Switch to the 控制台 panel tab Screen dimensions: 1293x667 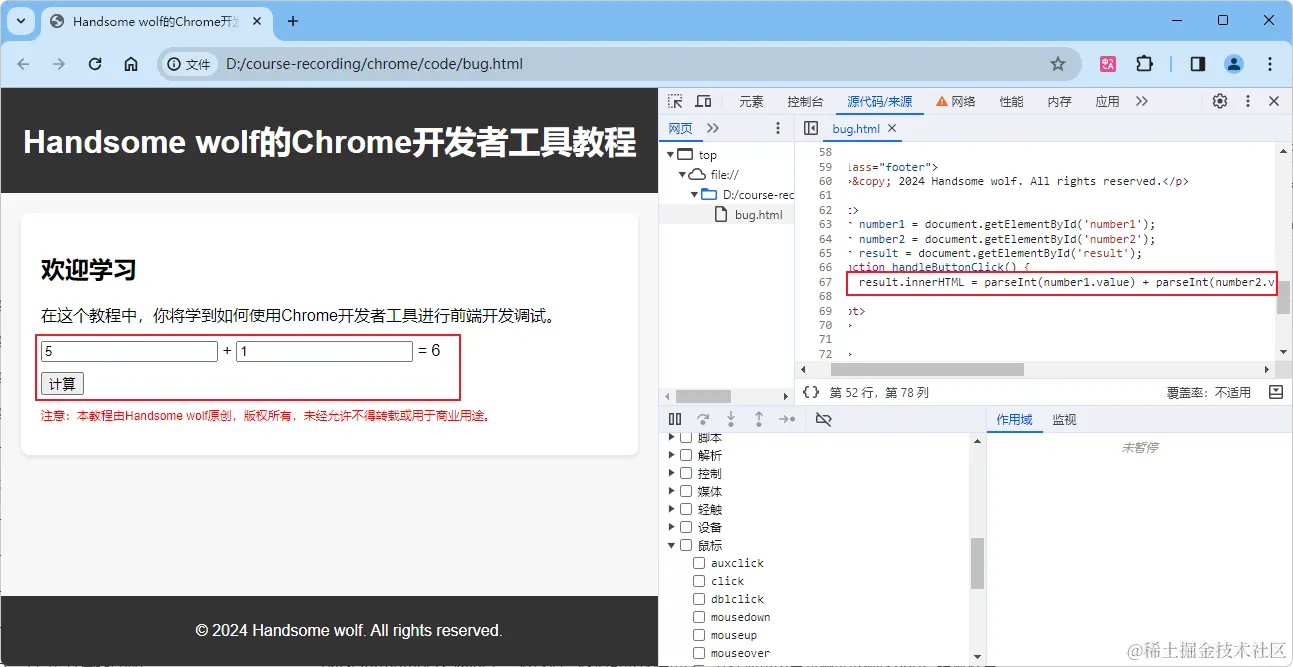coord(805,101)
